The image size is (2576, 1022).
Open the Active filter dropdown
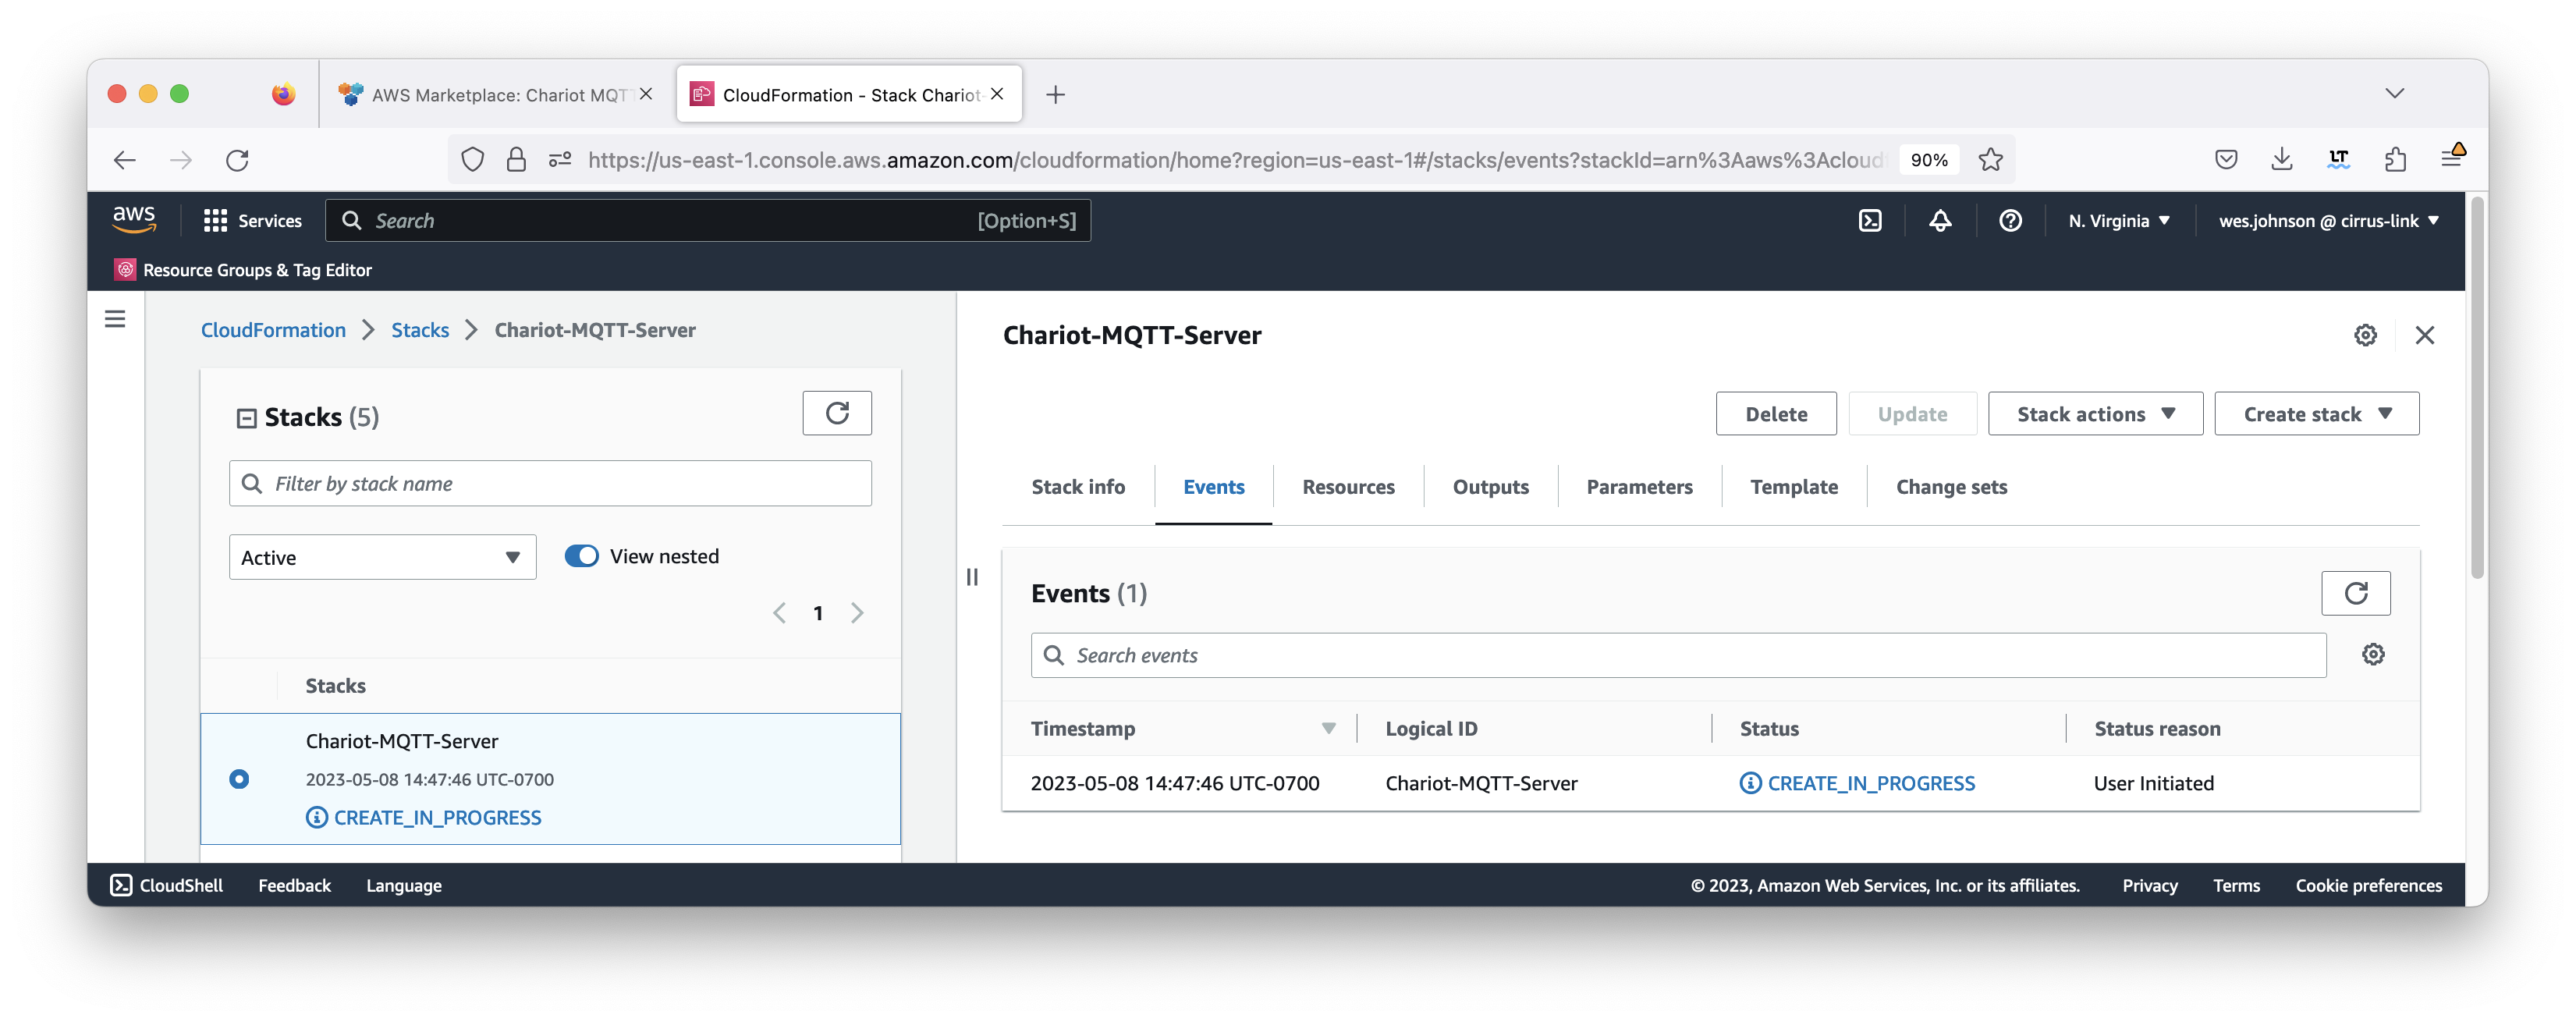click(382, 557)
